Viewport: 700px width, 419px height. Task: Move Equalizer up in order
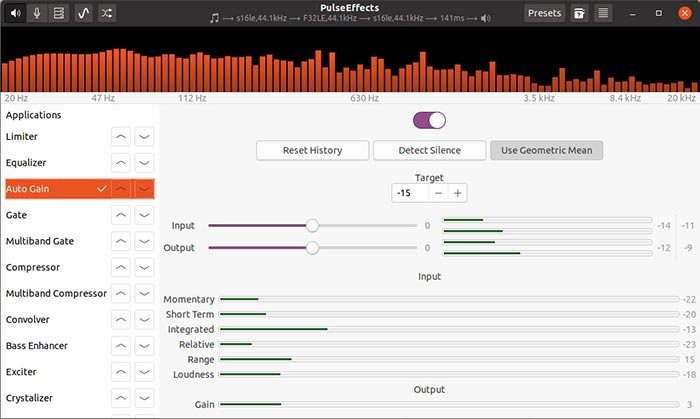[x=121, y=162]
